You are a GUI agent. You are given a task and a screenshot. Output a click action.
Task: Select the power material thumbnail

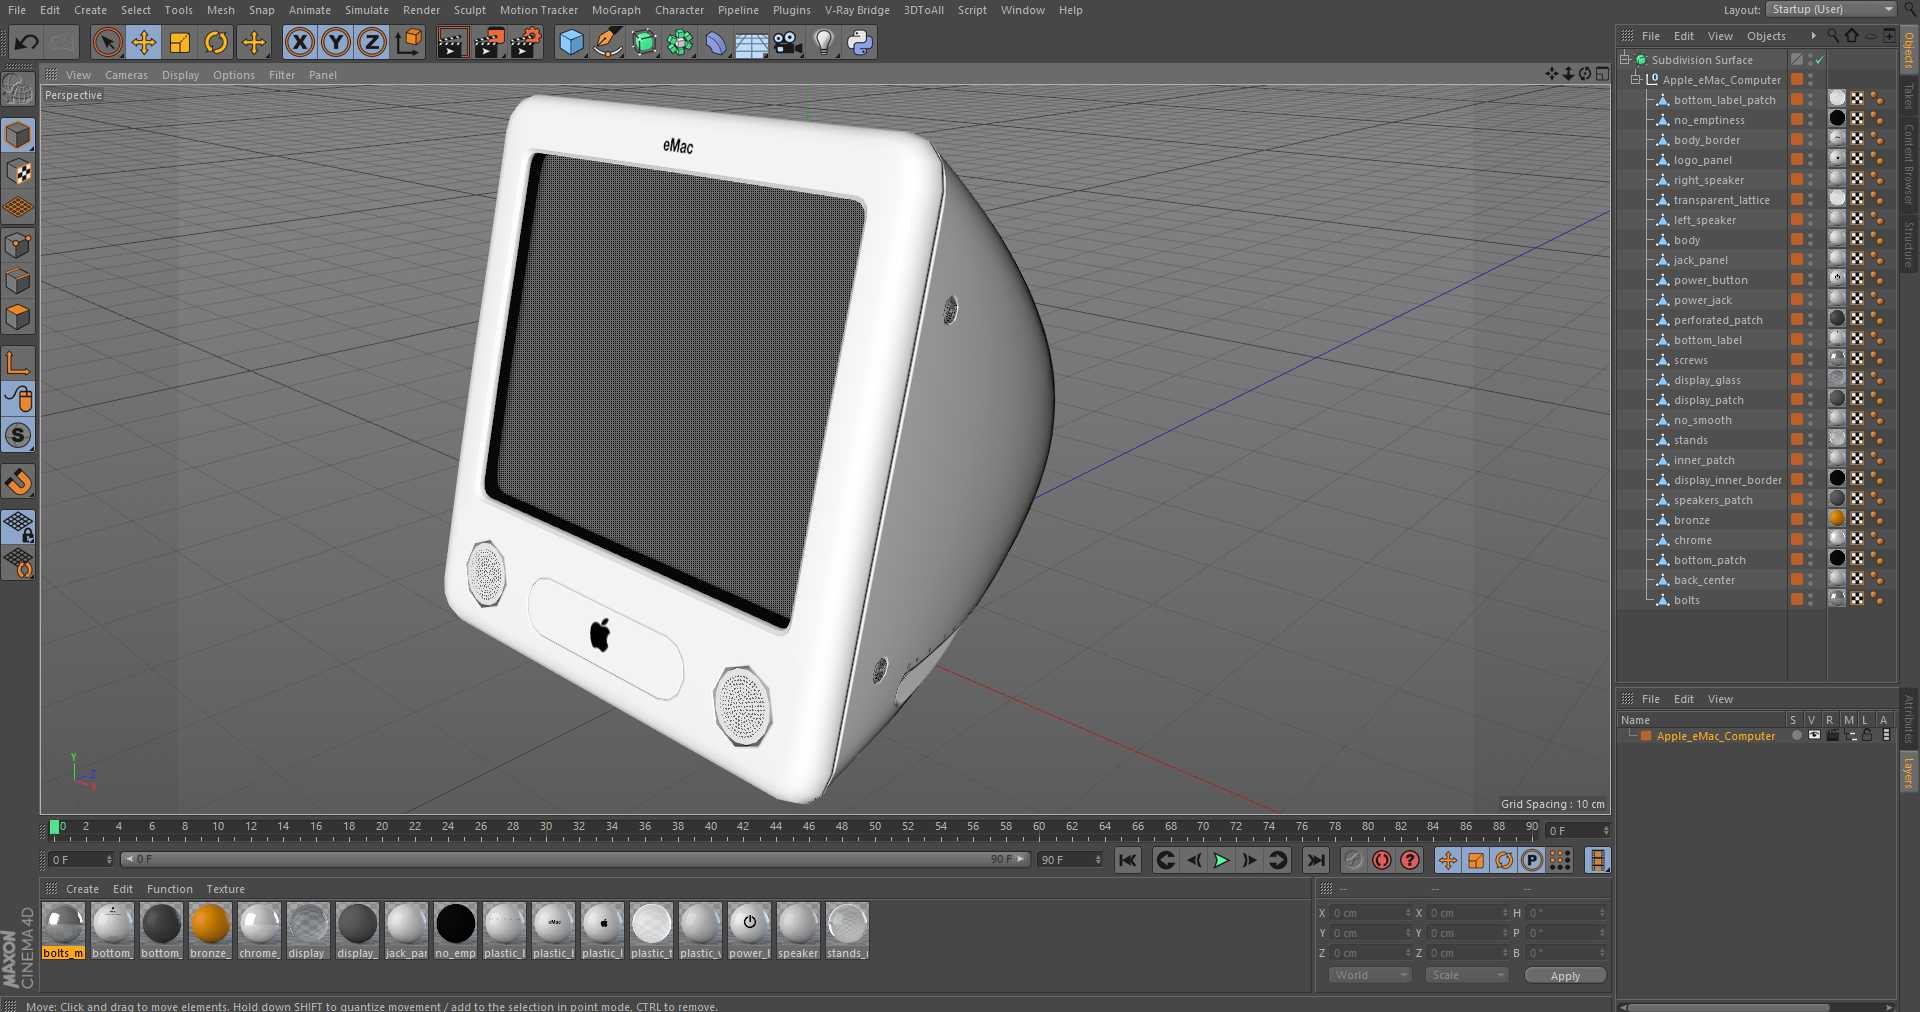pyautogui.click(x=749, y=924)
